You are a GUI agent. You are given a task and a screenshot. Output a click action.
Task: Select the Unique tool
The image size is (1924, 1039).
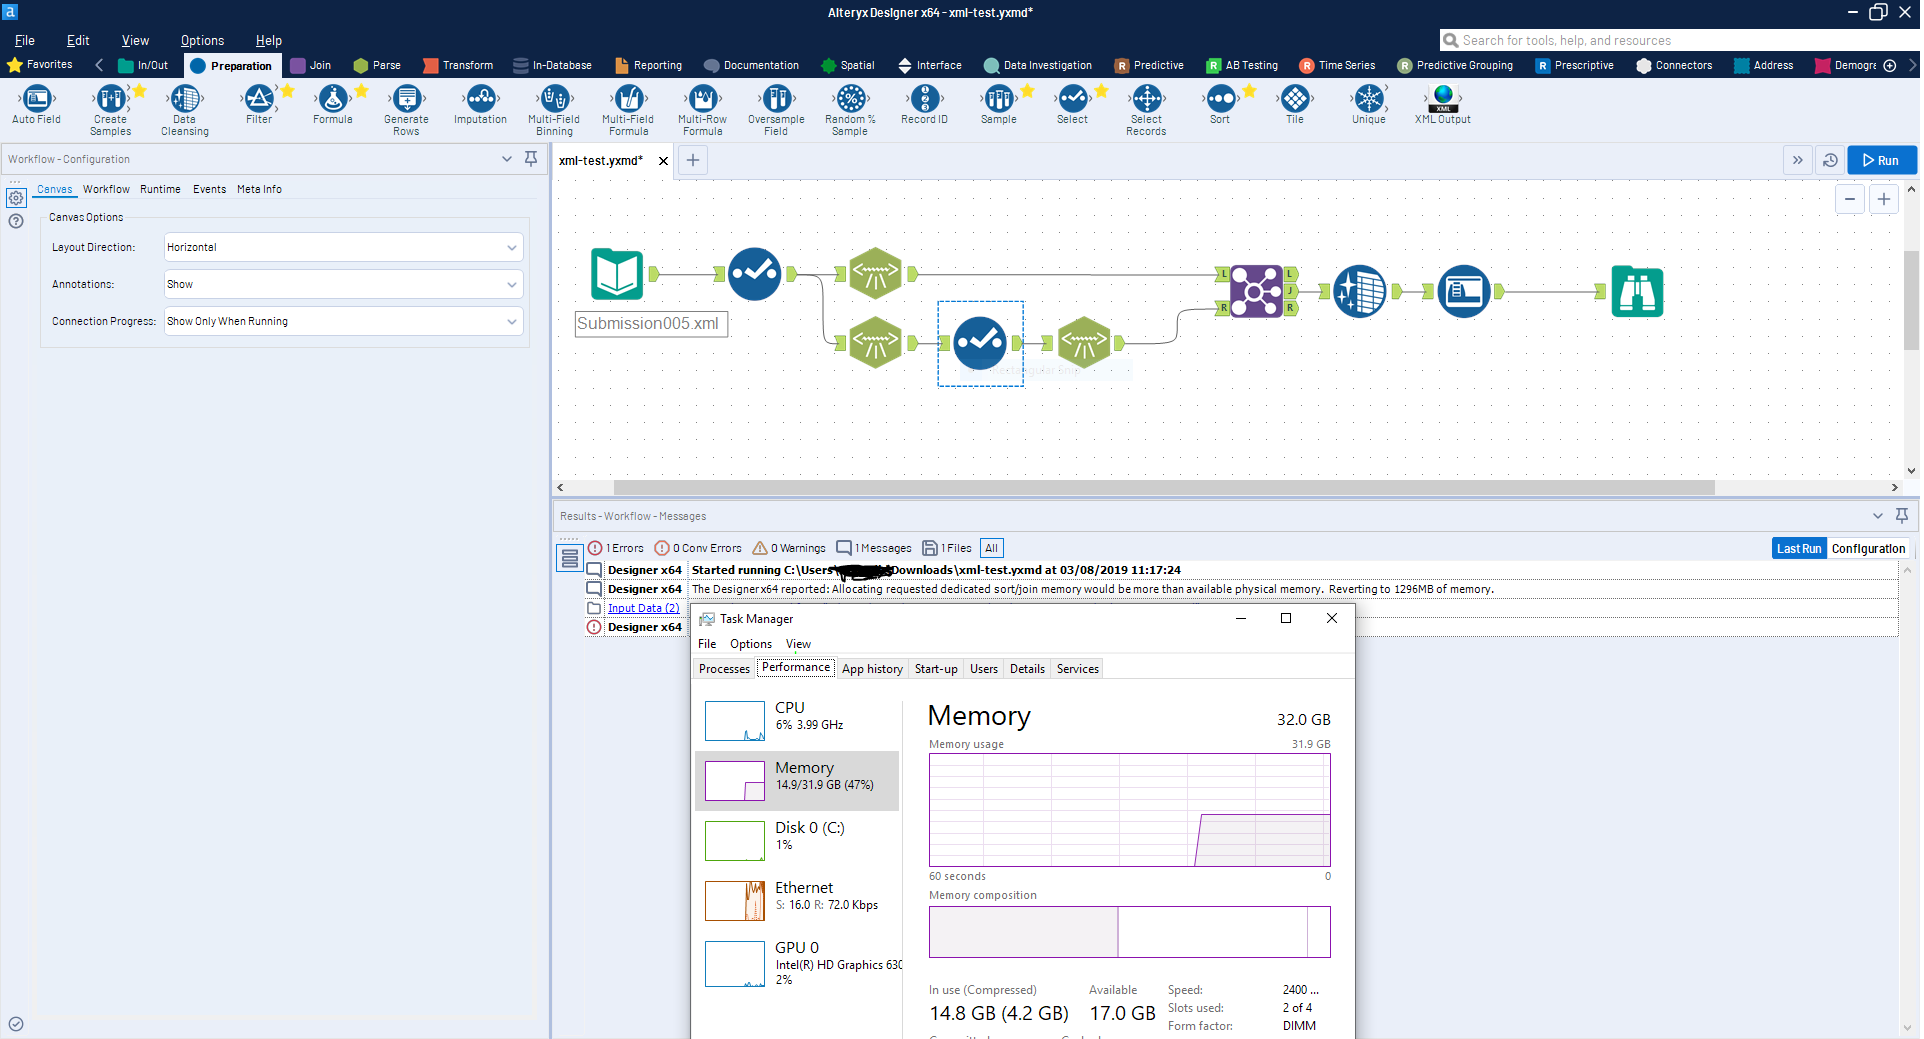point(1367,105)
